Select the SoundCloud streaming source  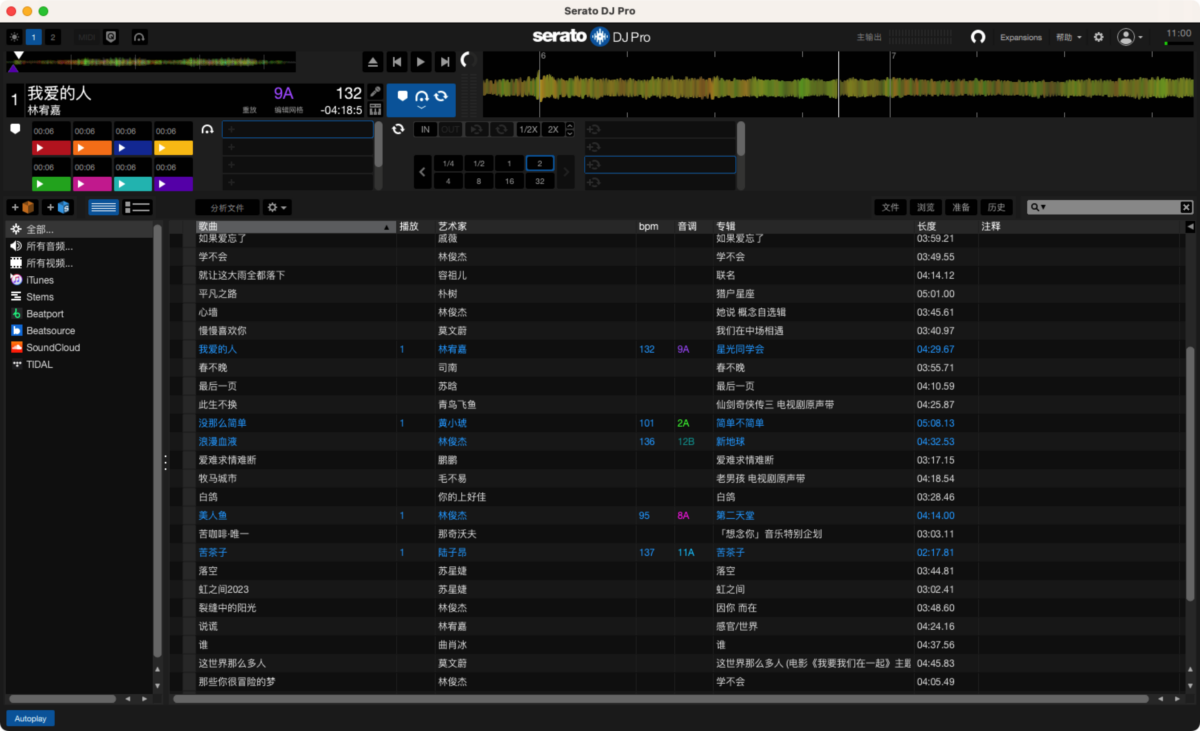(x=52, y=348)
